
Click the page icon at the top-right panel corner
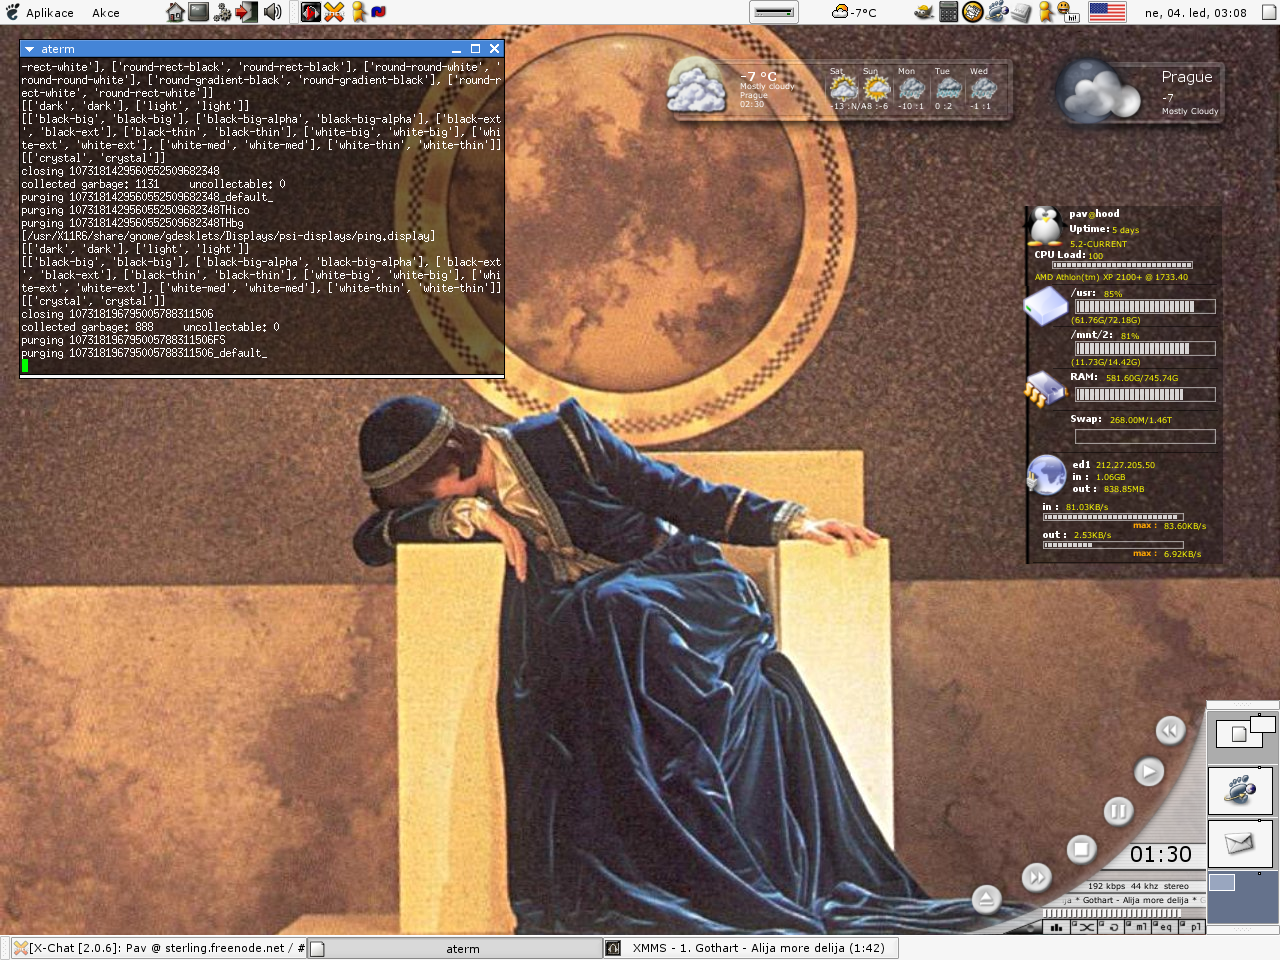[x=1270, y=12]
